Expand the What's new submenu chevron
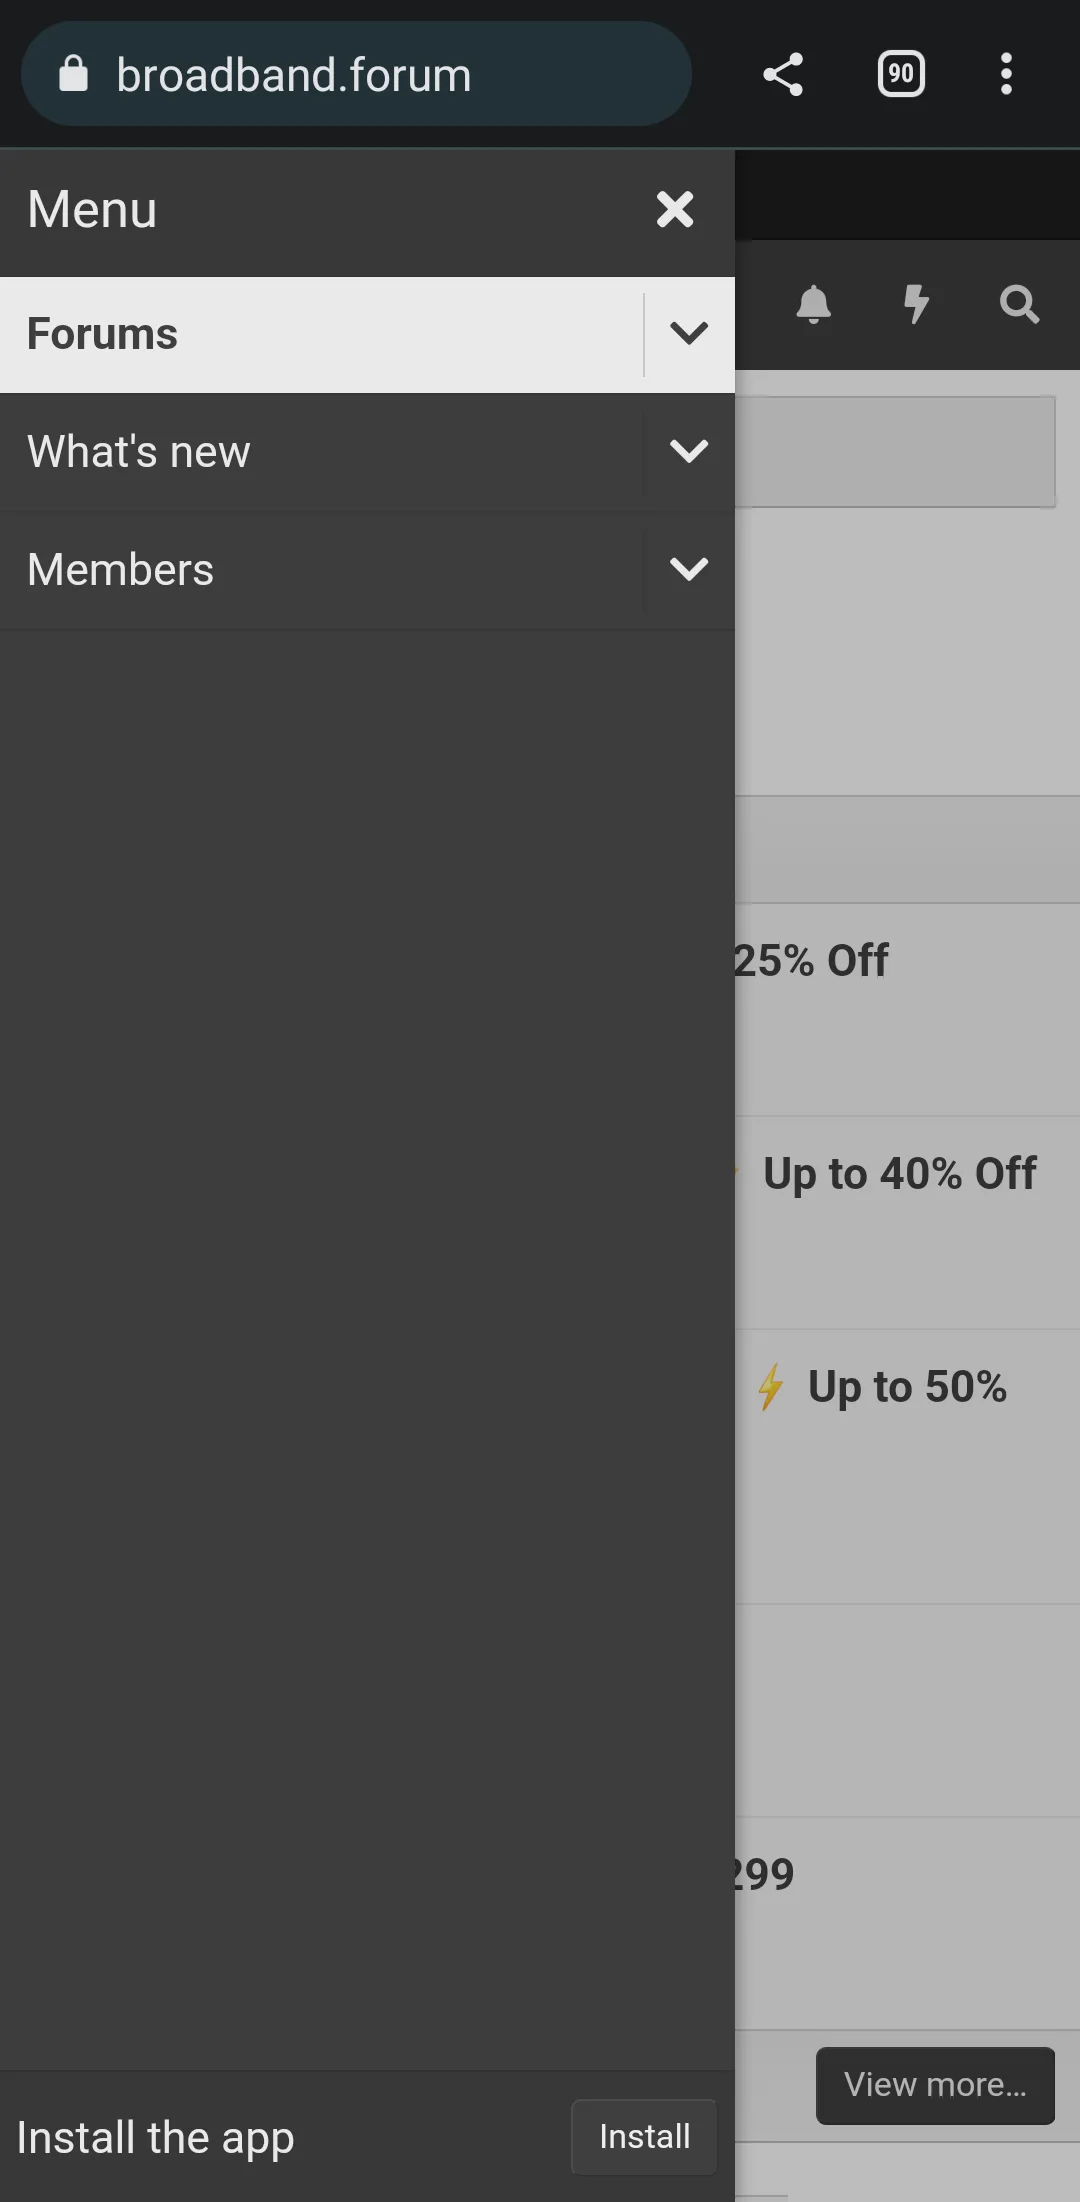Screen dimensions: 1080x2202 [x=689, y=452]
